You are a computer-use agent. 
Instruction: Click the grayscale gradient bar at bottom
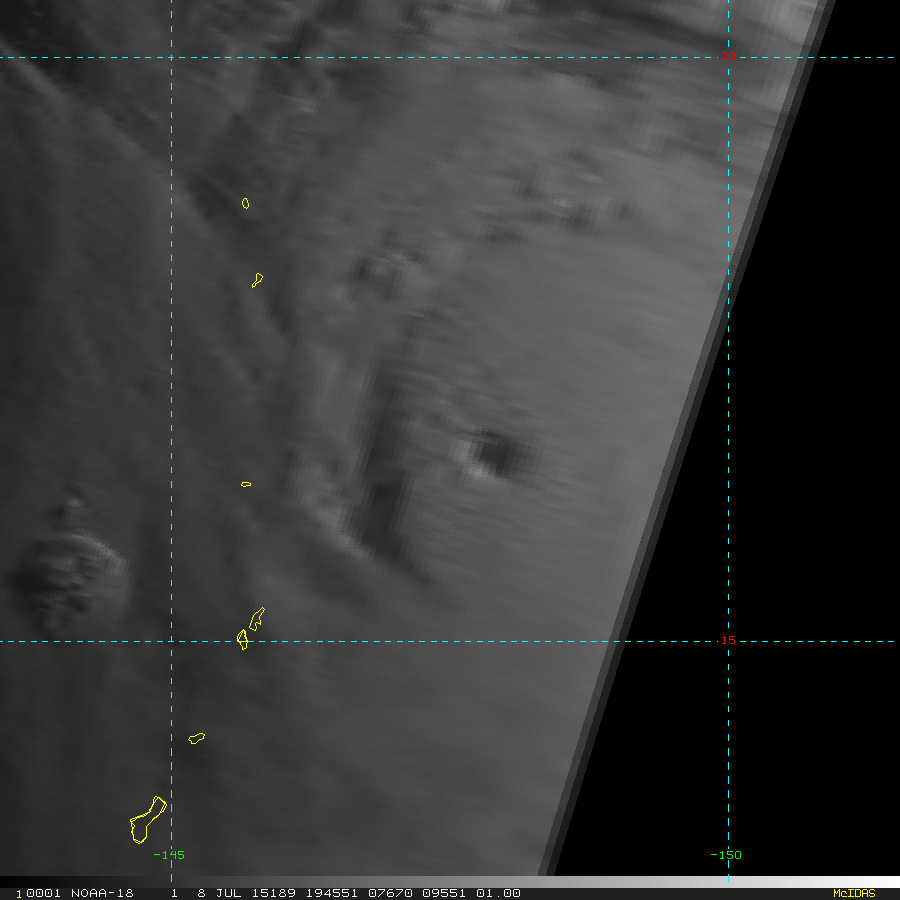[x=450, y=882]
